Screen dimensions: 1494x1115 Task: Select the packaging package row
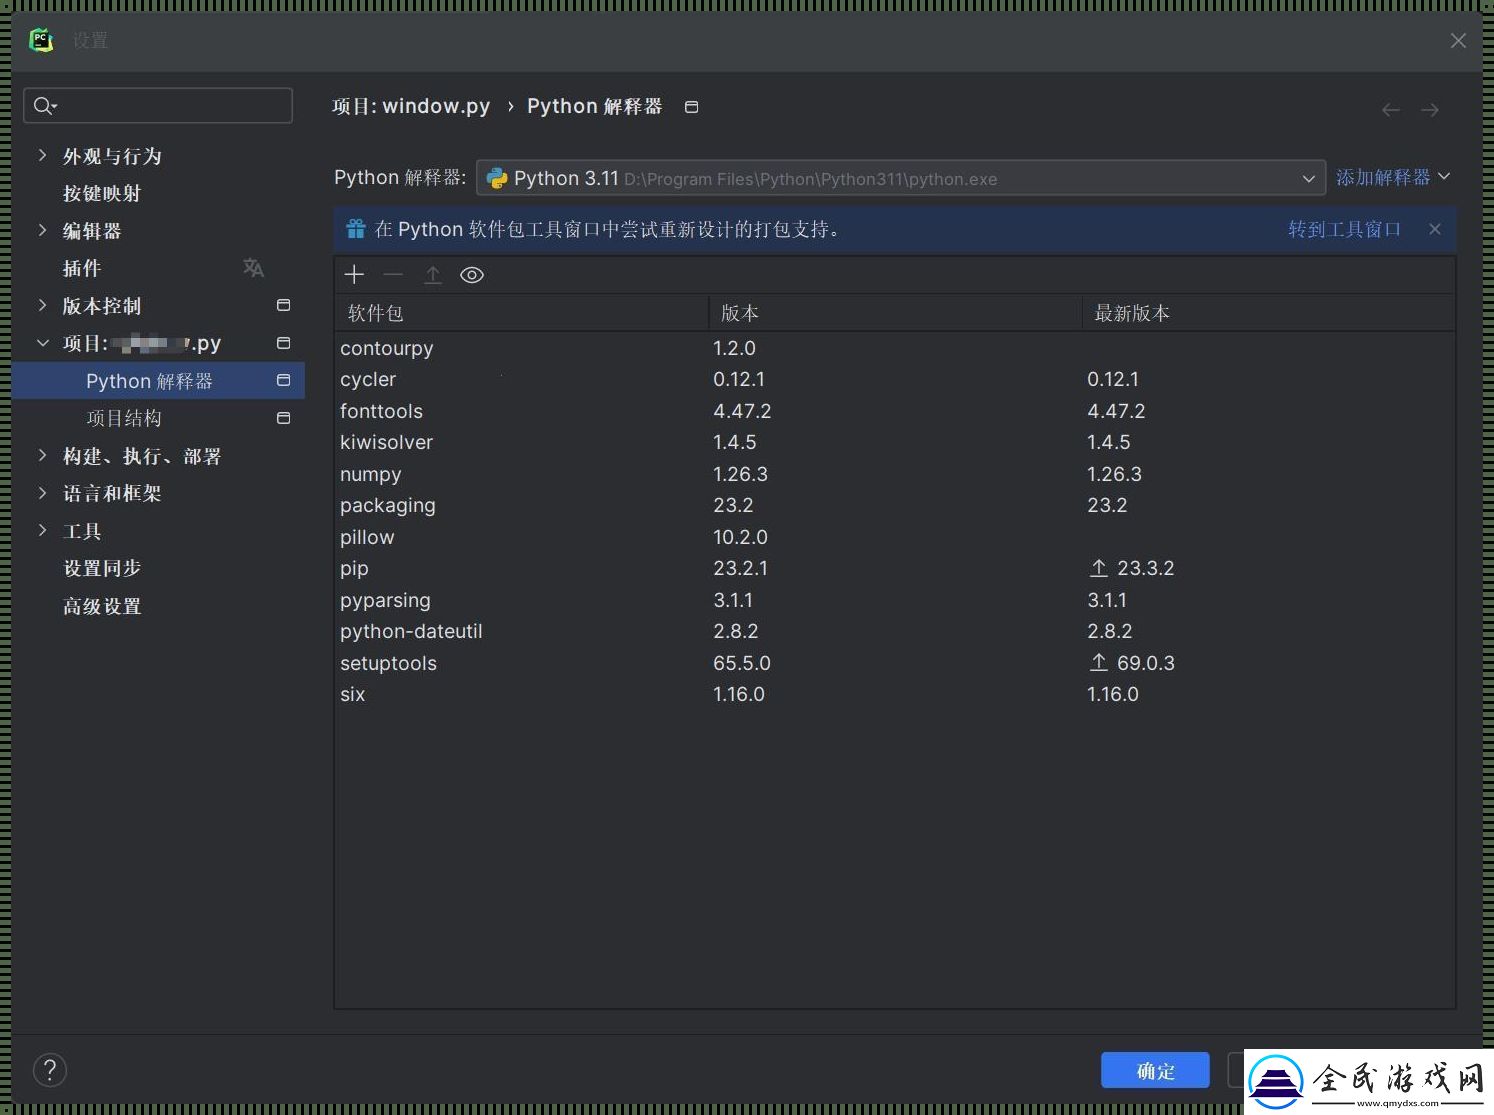[895, 505]
